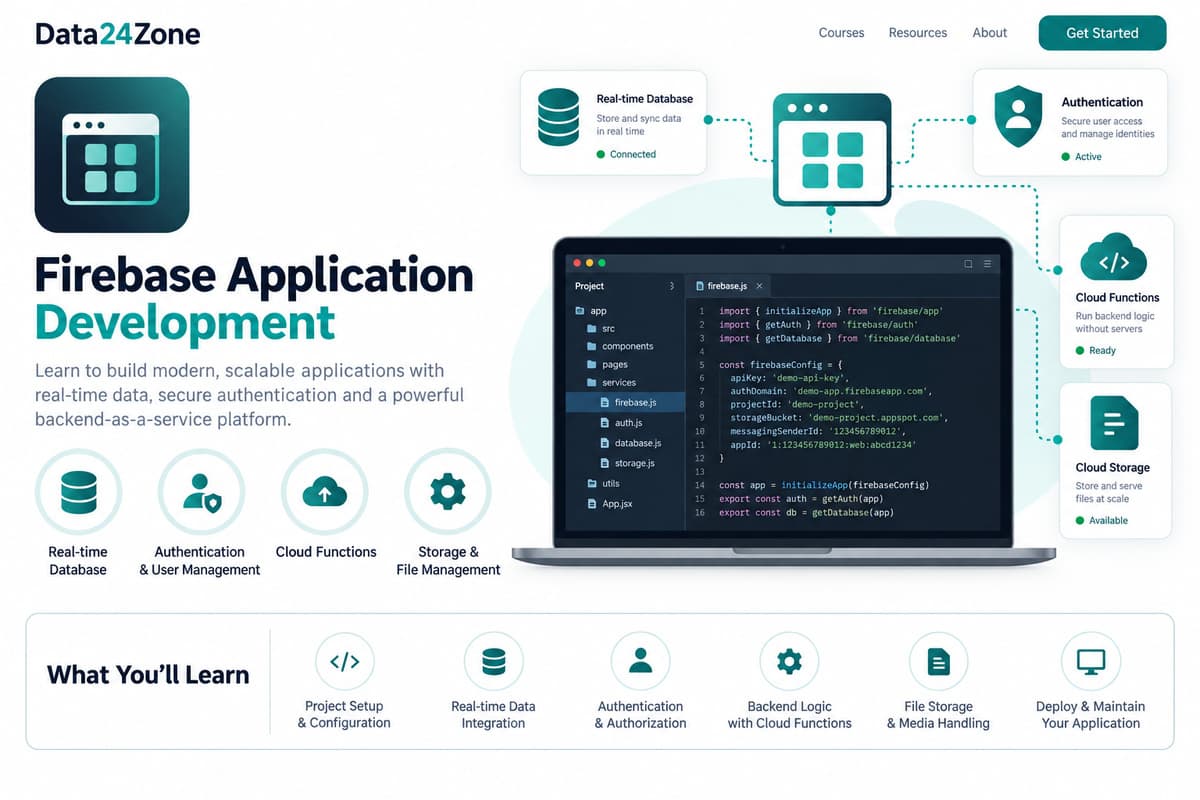Click the File Storage document icon
1200x800 pixels.
tap(938, 661)
